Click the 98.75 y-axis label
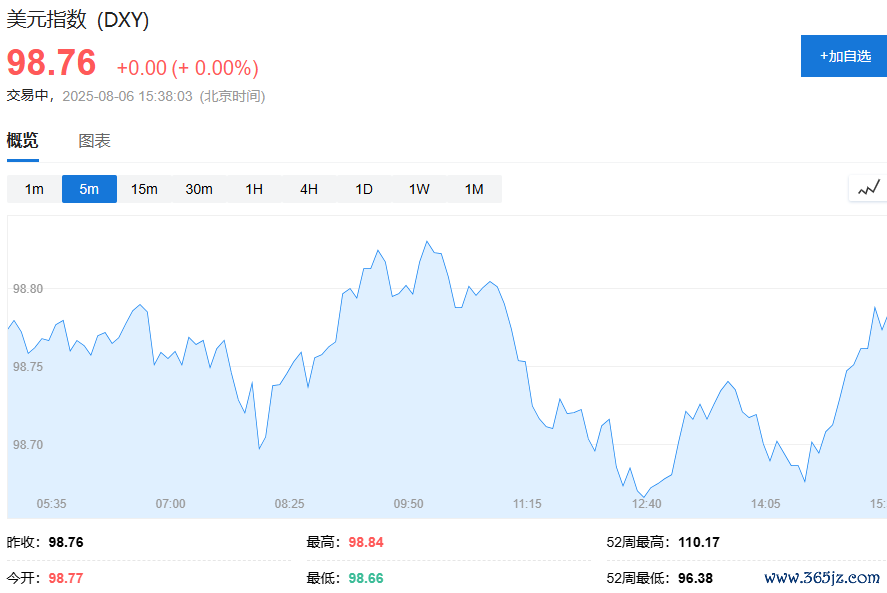 [x=28, y=367]
